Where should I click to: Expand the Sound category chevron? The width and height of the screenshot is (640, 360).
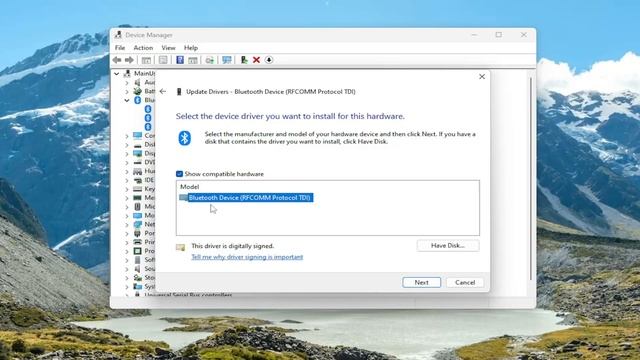point(127,269)
